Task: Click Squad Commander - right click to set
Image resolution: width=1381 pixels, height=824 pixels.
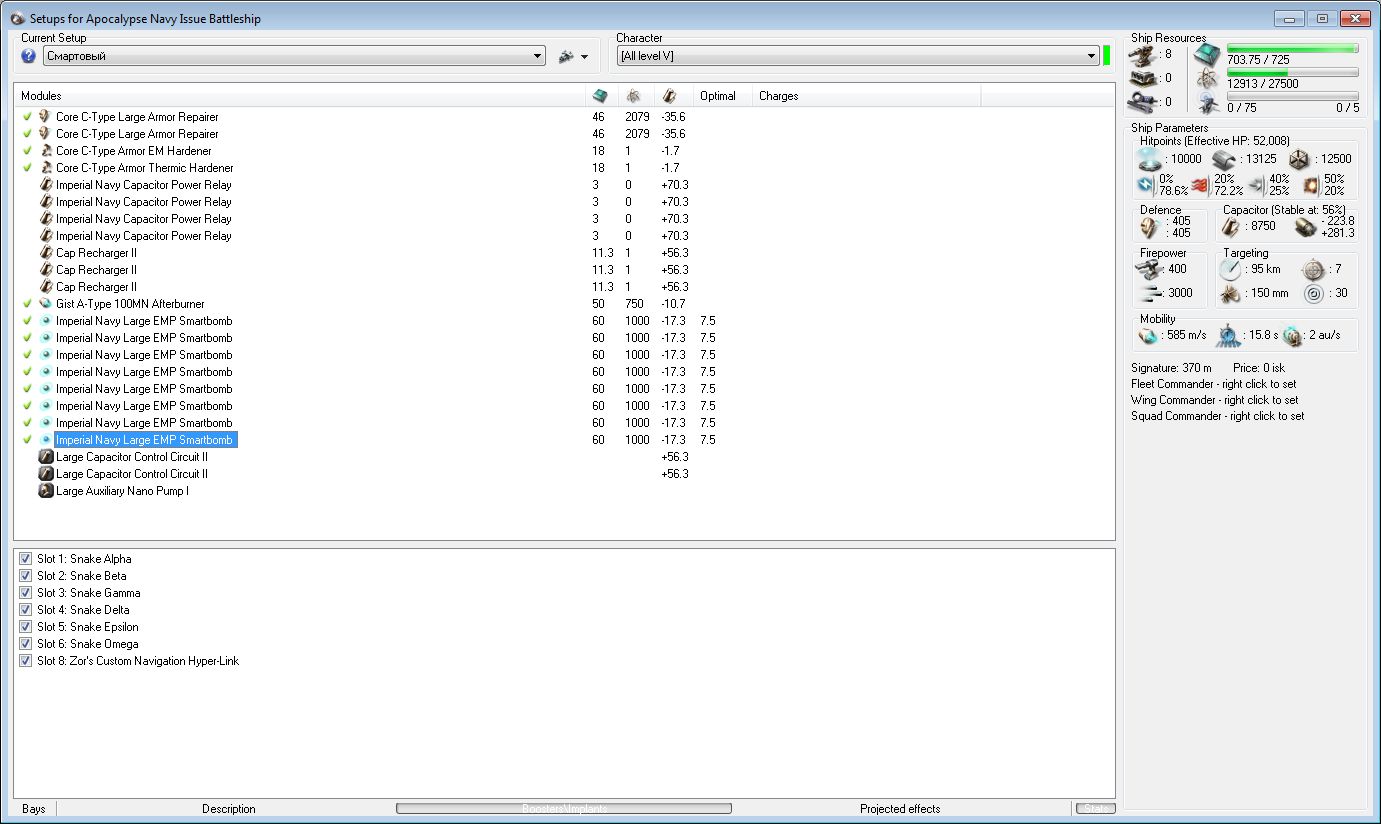Action: tap(1217, 416)
